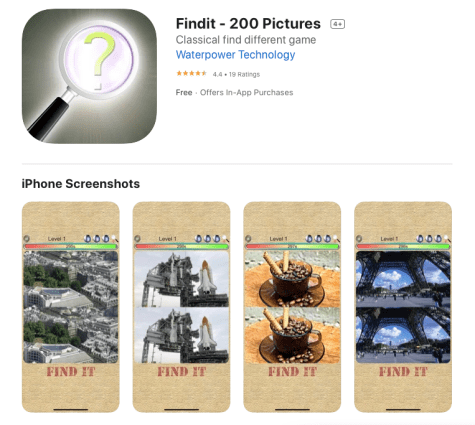Click the star rating icons
This screenshot has height=425, width=475.
(192, 73)
